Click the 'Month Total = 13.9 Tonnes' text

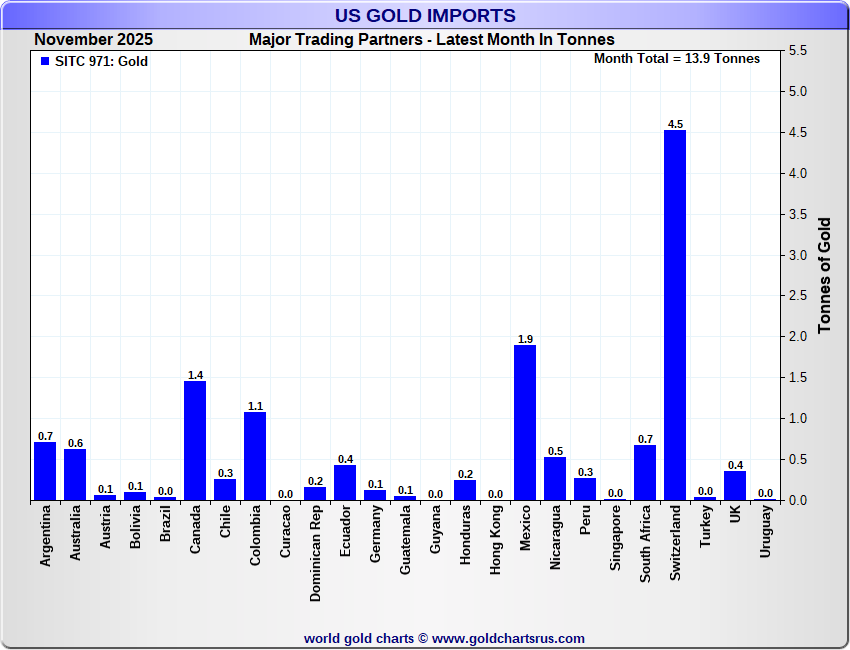click(676, 59)
